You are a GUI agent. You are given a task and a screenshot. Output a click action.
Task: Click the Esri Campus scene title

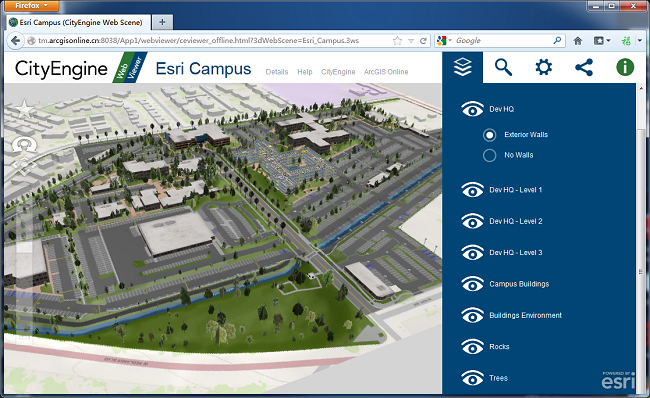pos(203,69)
